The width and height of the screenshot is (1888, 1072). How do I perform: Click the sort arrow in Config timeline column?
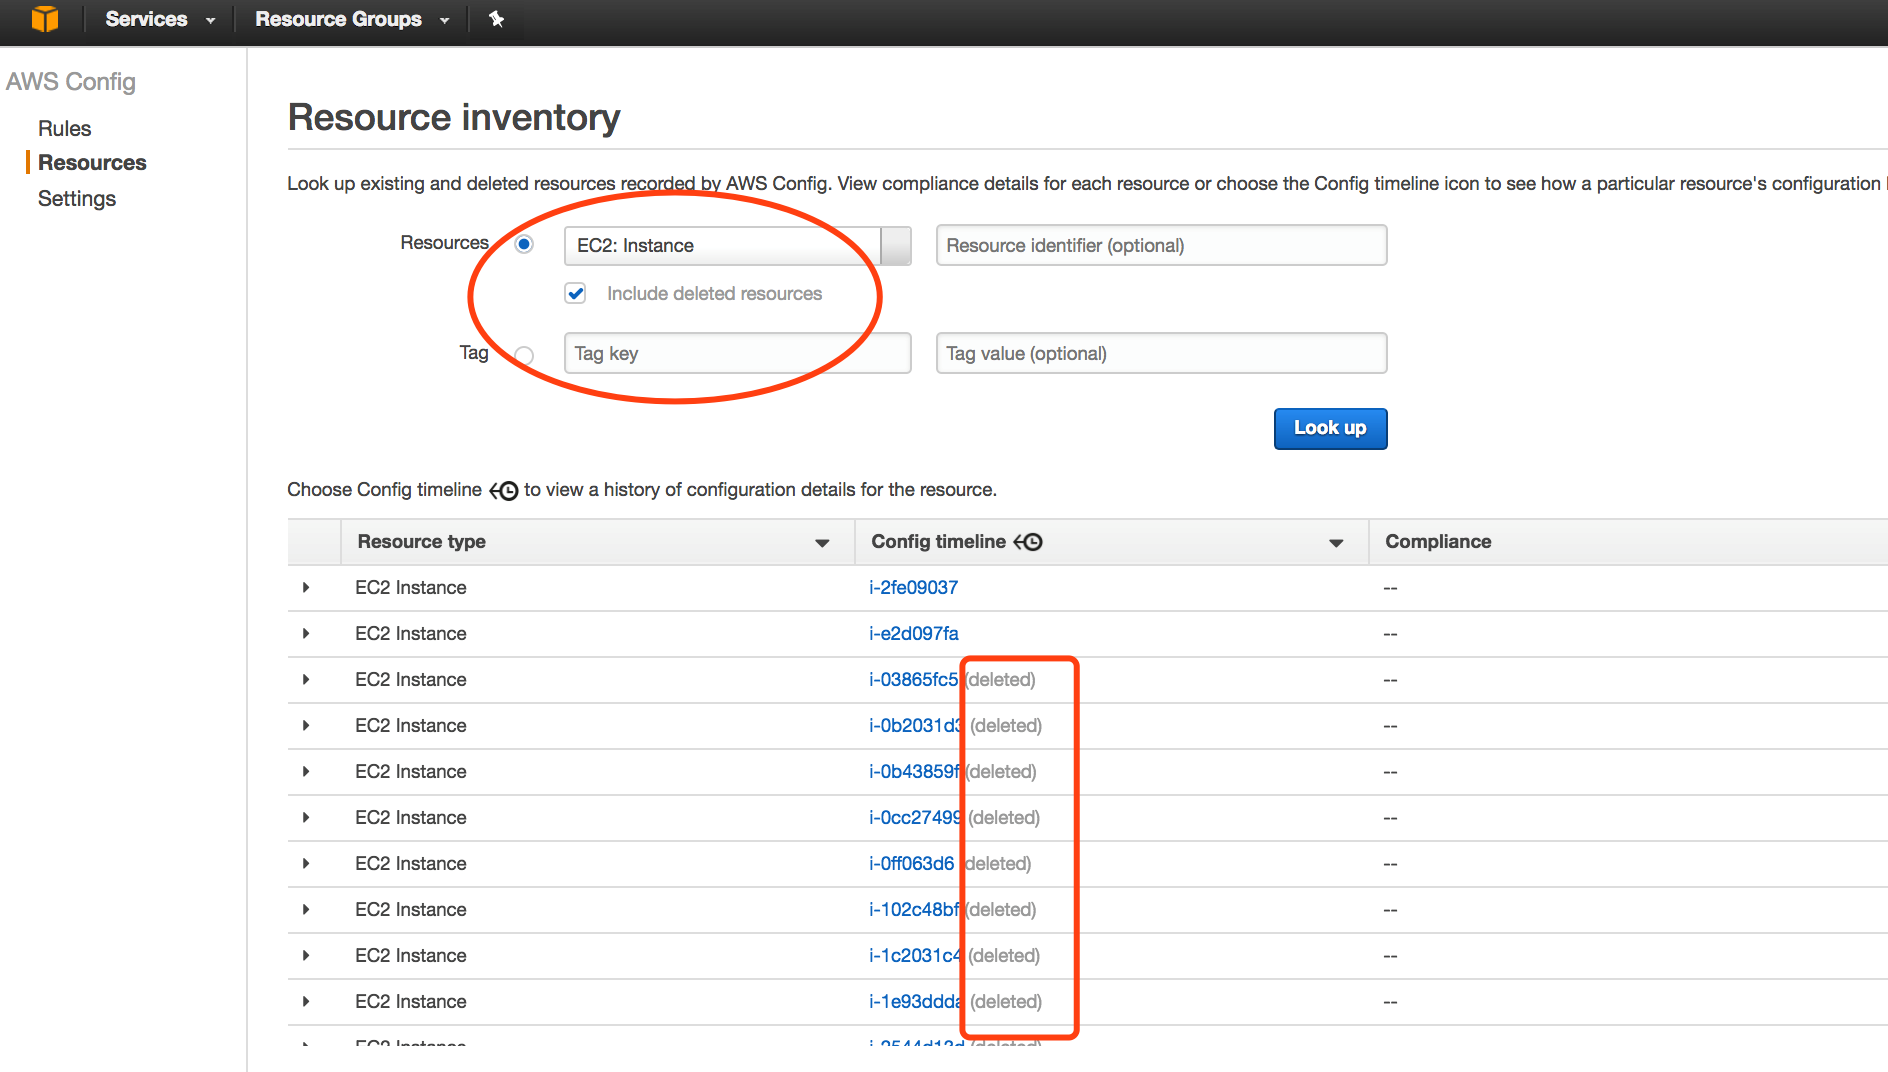point(1335,543)
